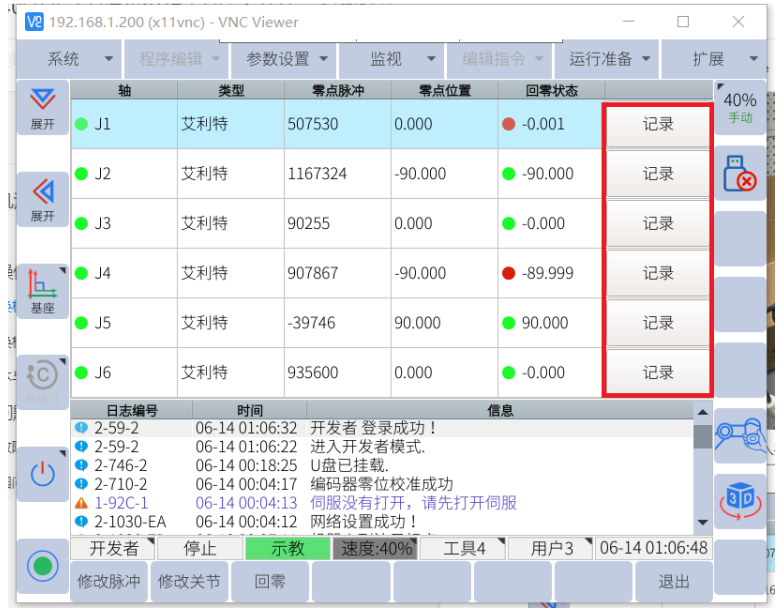Image resolution: width=780 pixels, height=608 pixels.
Task: Click the 回零 button
Action: (x=270, y=581)
